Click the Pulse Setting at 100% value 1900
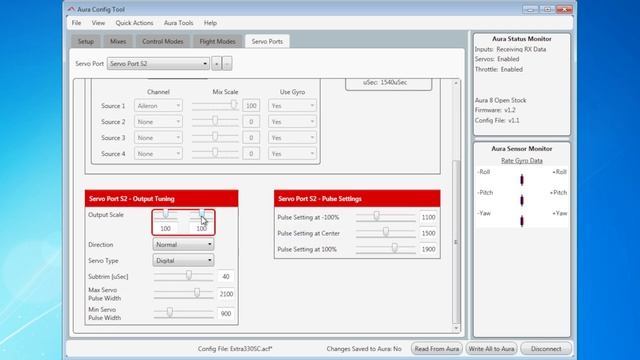 [x=428, y=249]
